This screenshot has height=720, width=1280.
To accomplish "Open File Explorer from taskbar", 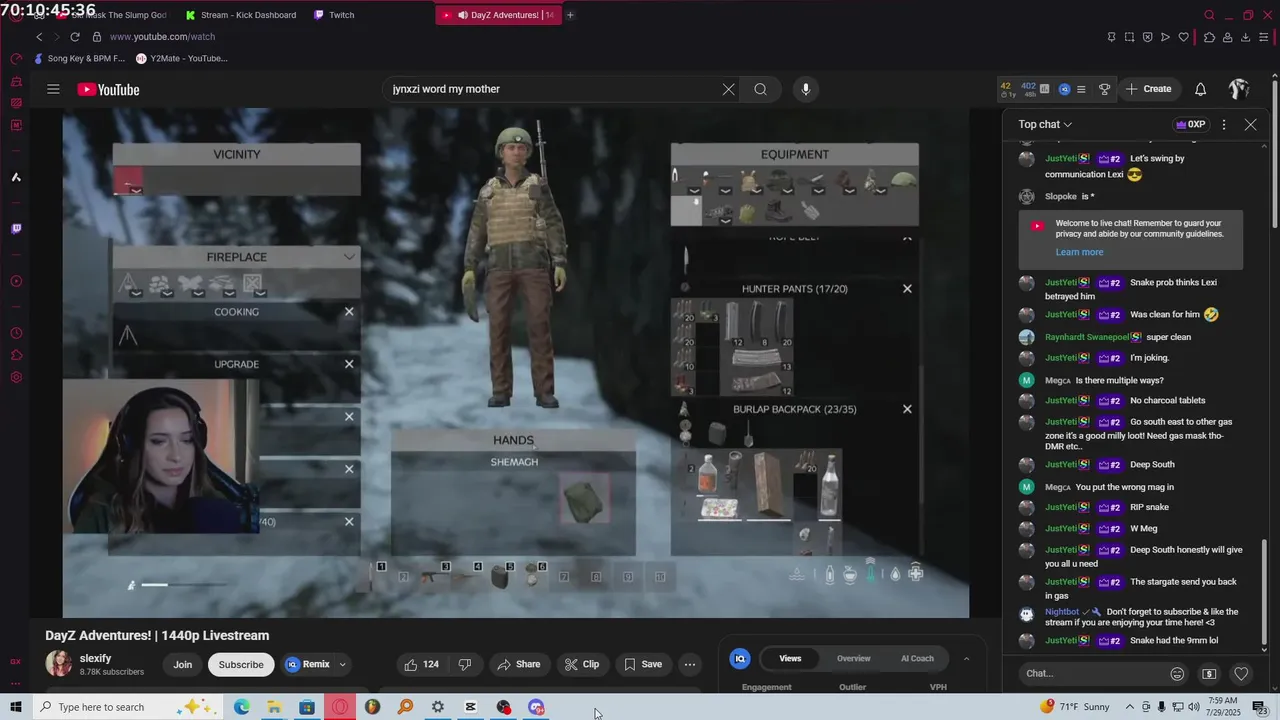I will (x=274, y=707).
